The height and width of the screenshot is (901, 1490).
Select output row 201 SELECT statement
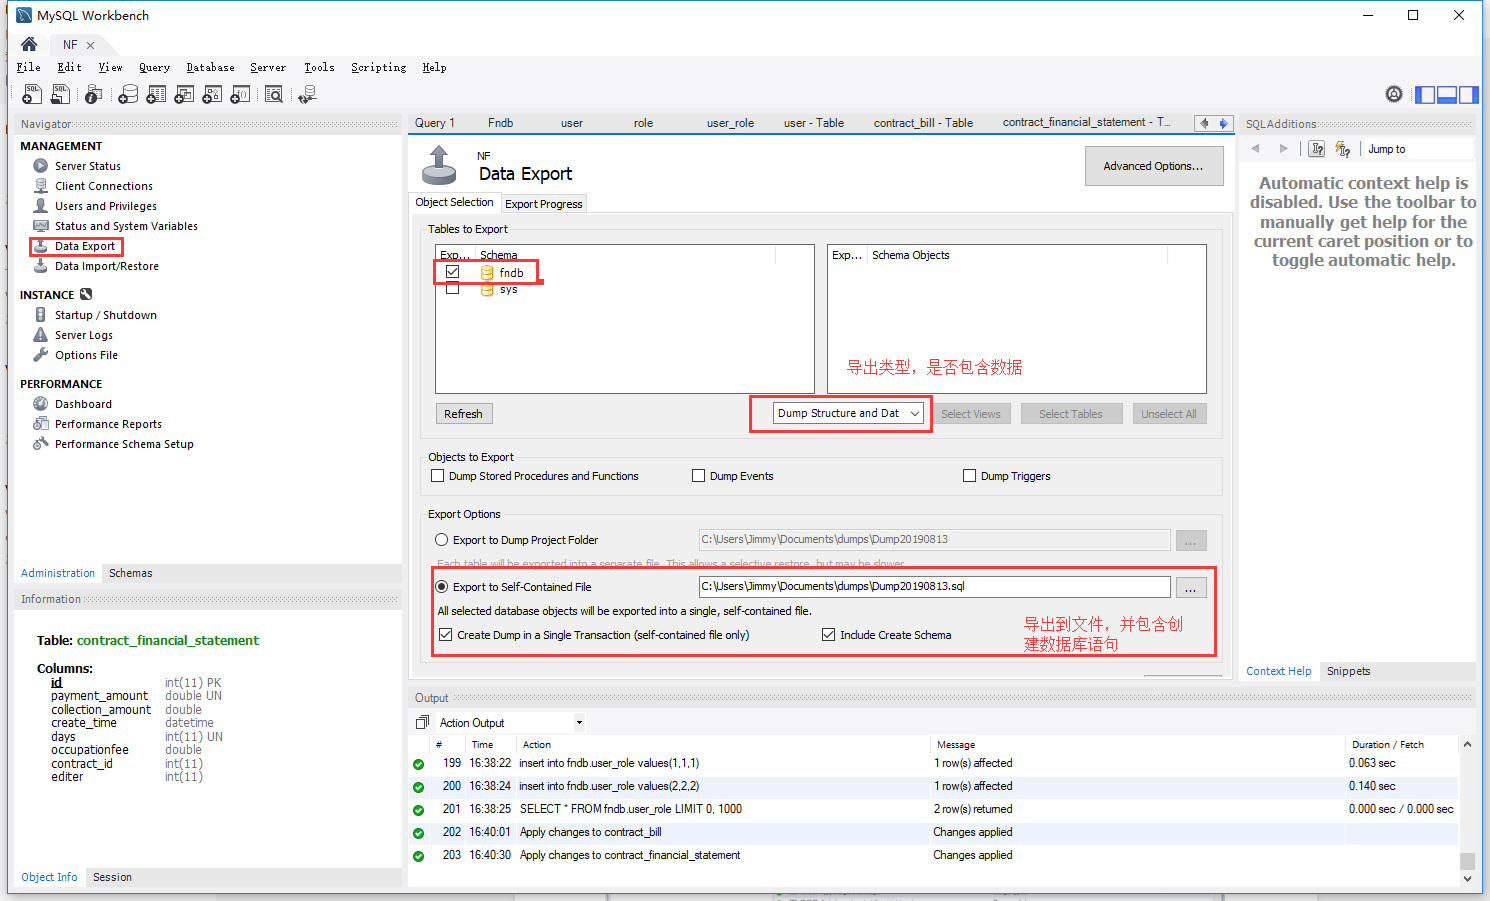tap(935, 809)
